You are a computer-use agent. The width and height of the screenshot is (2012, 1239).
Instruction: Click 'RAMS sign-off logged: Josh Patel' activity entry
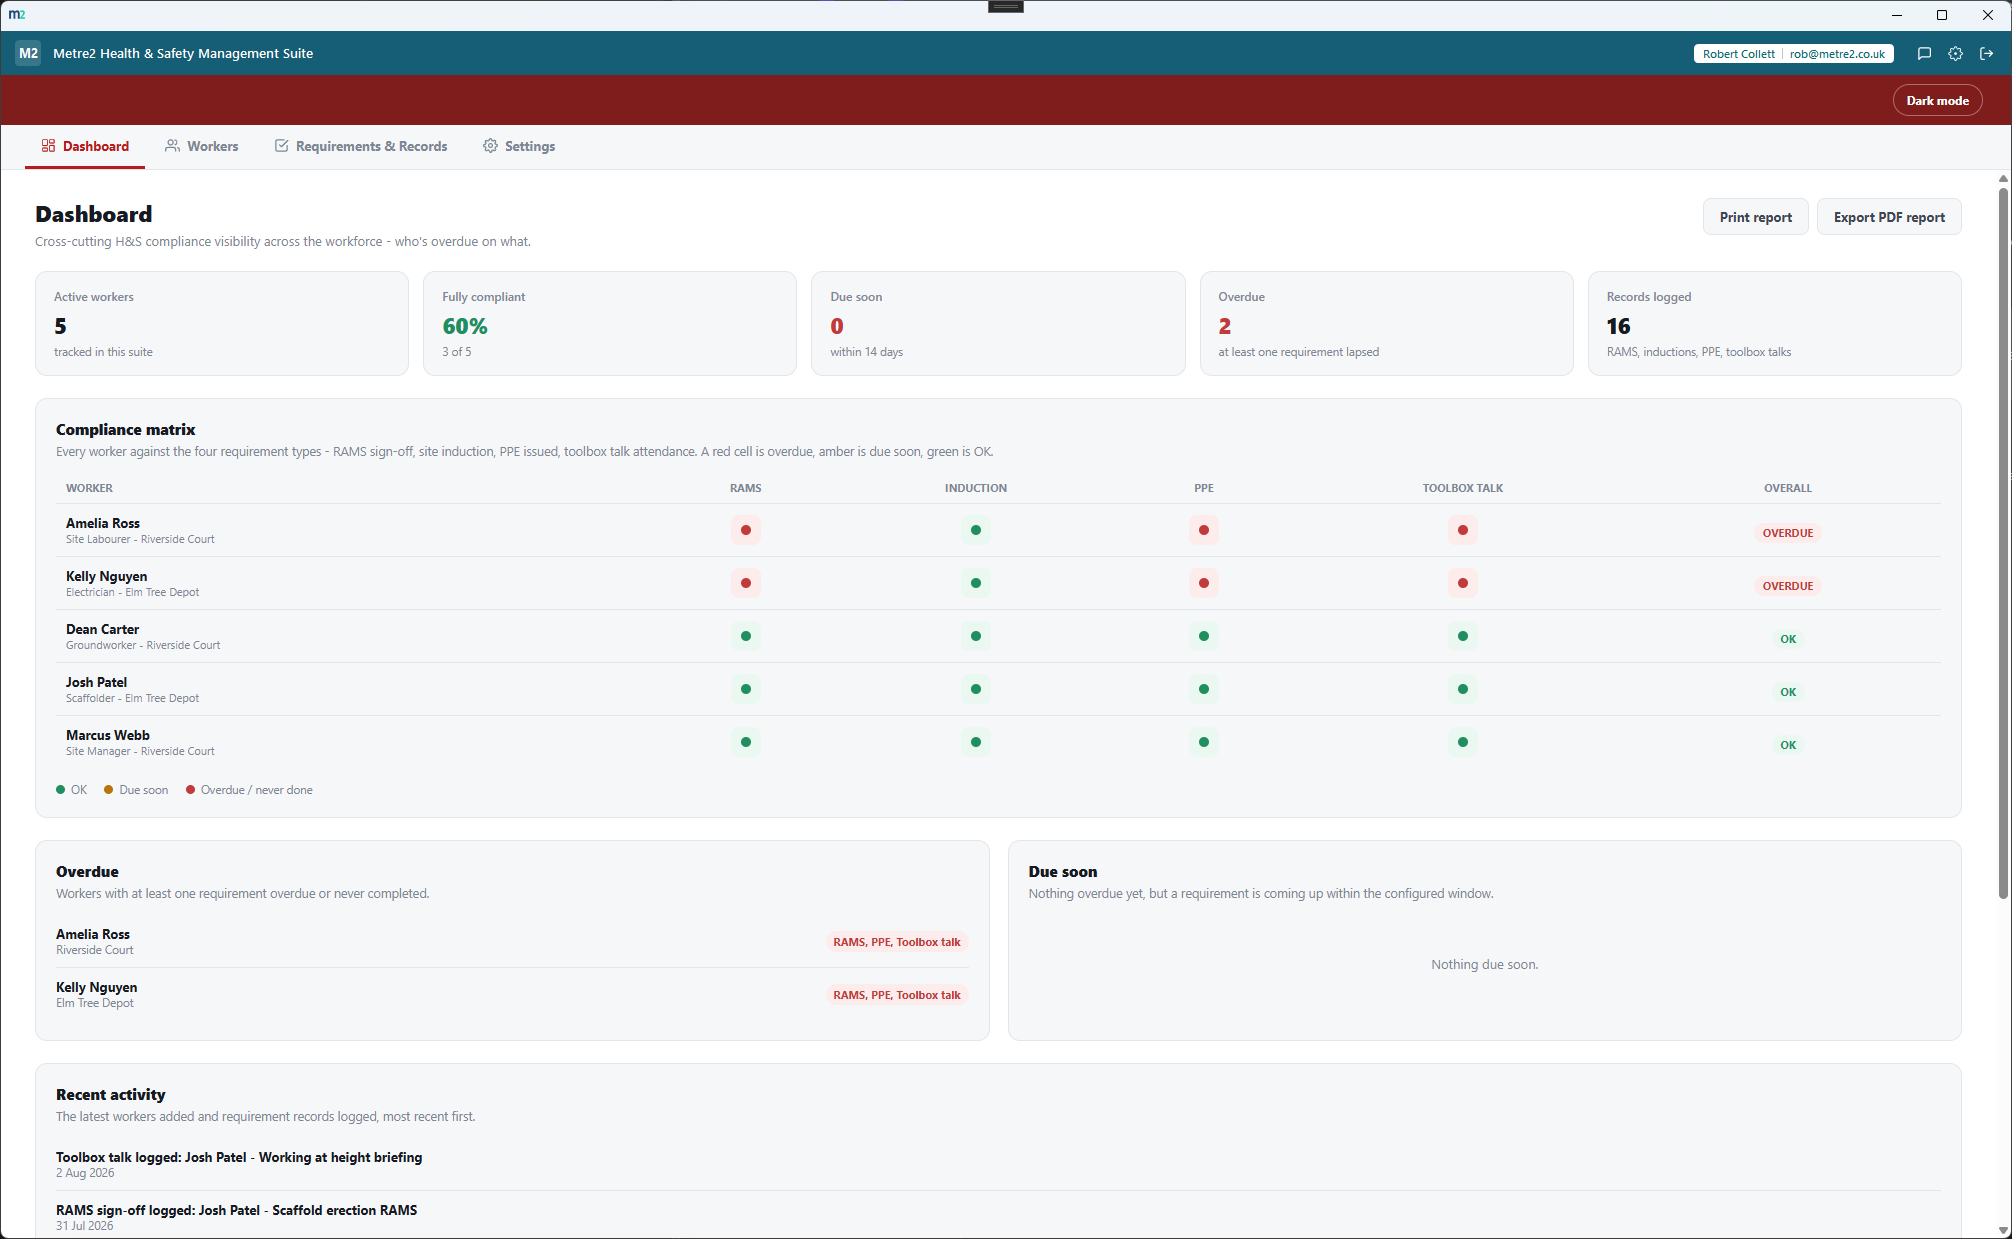[x=998, y=1216]
